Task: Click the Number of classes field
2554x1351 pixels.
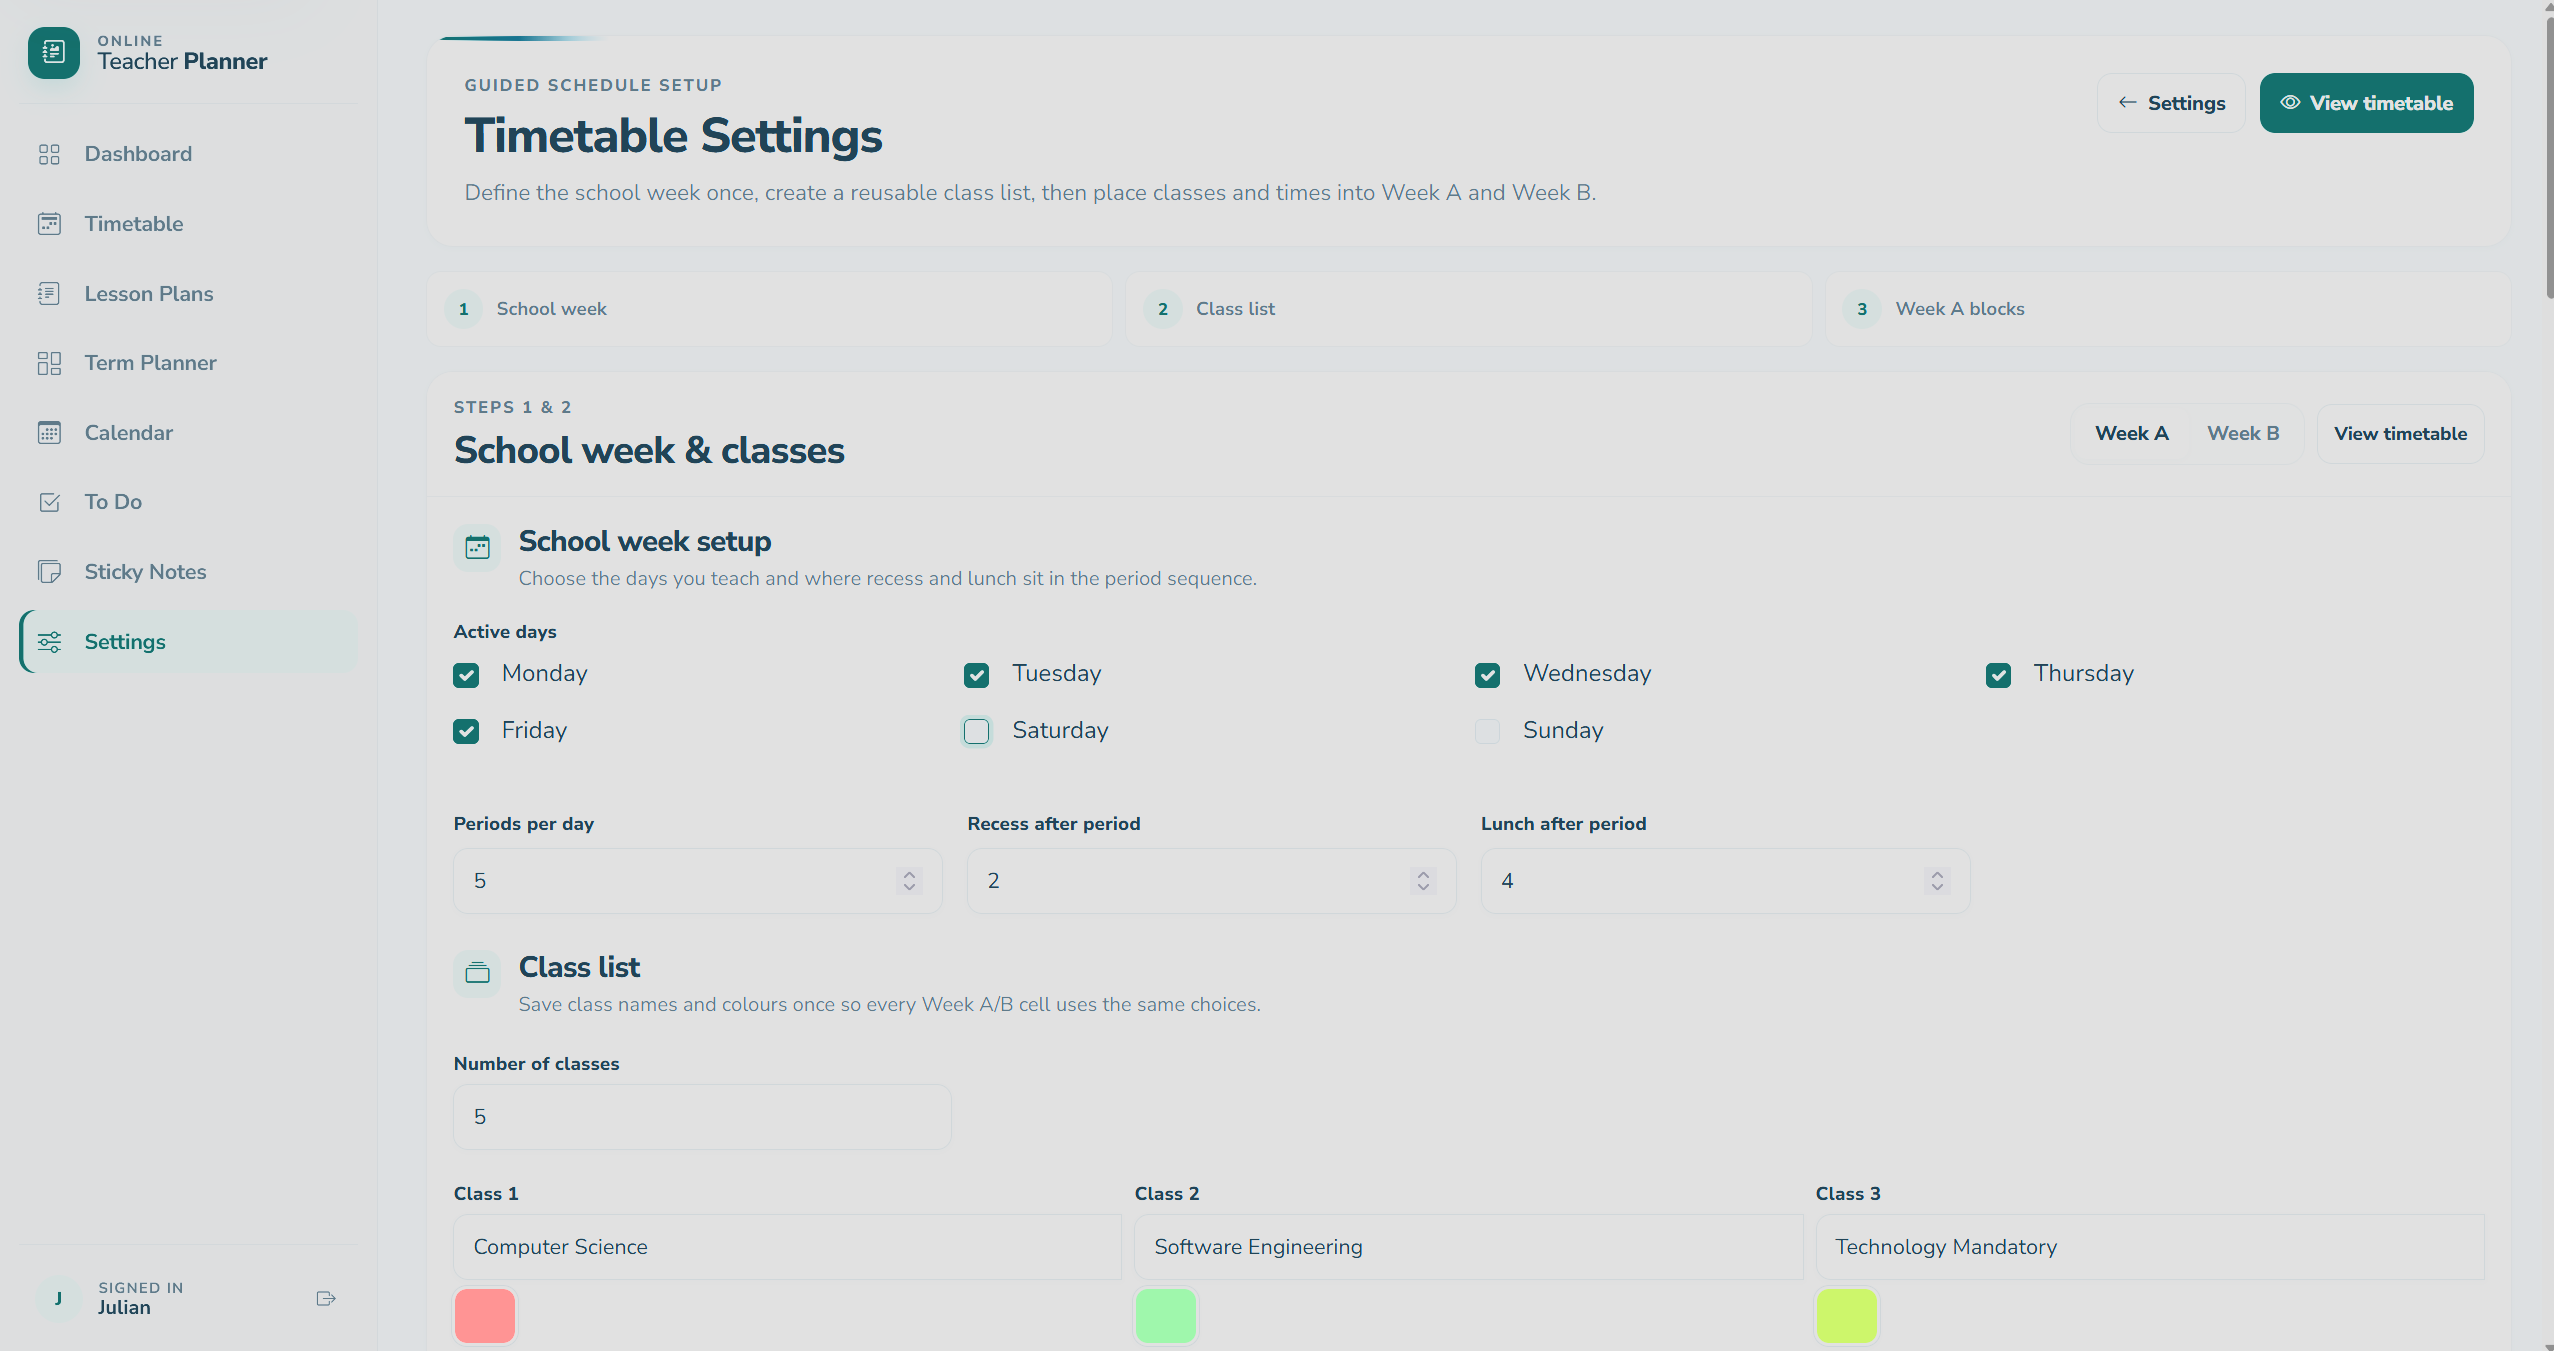Action: 702,1117
